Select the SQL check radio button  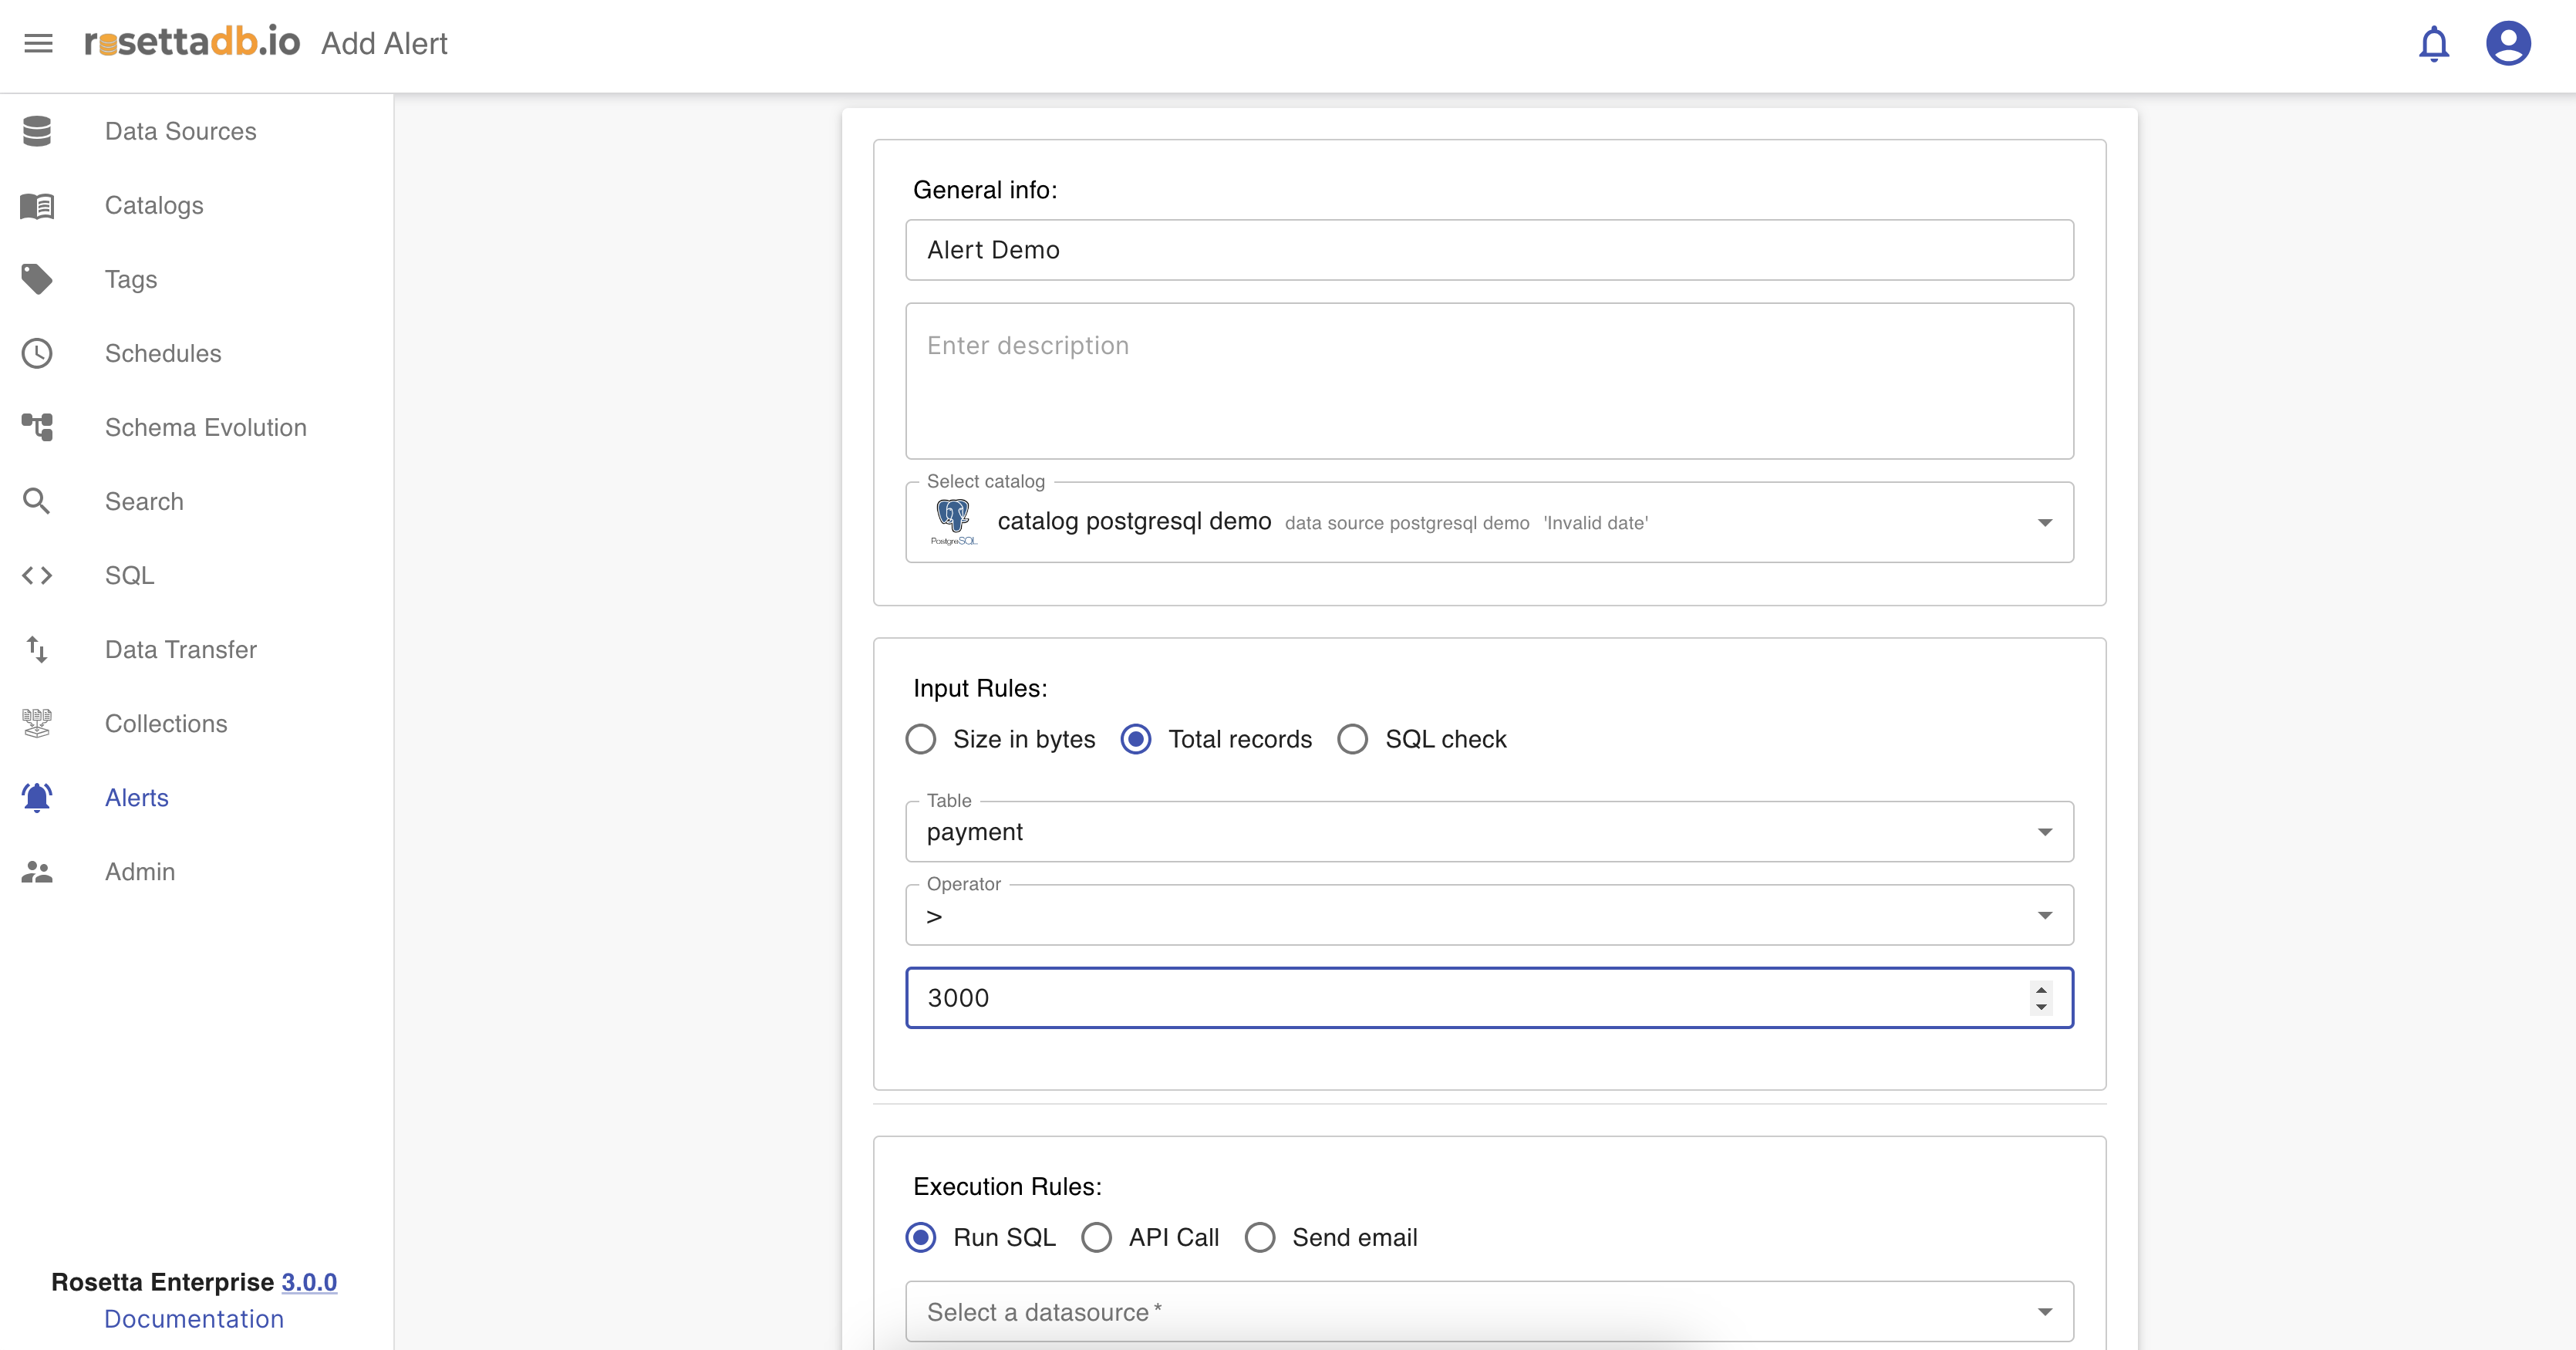1352,739
